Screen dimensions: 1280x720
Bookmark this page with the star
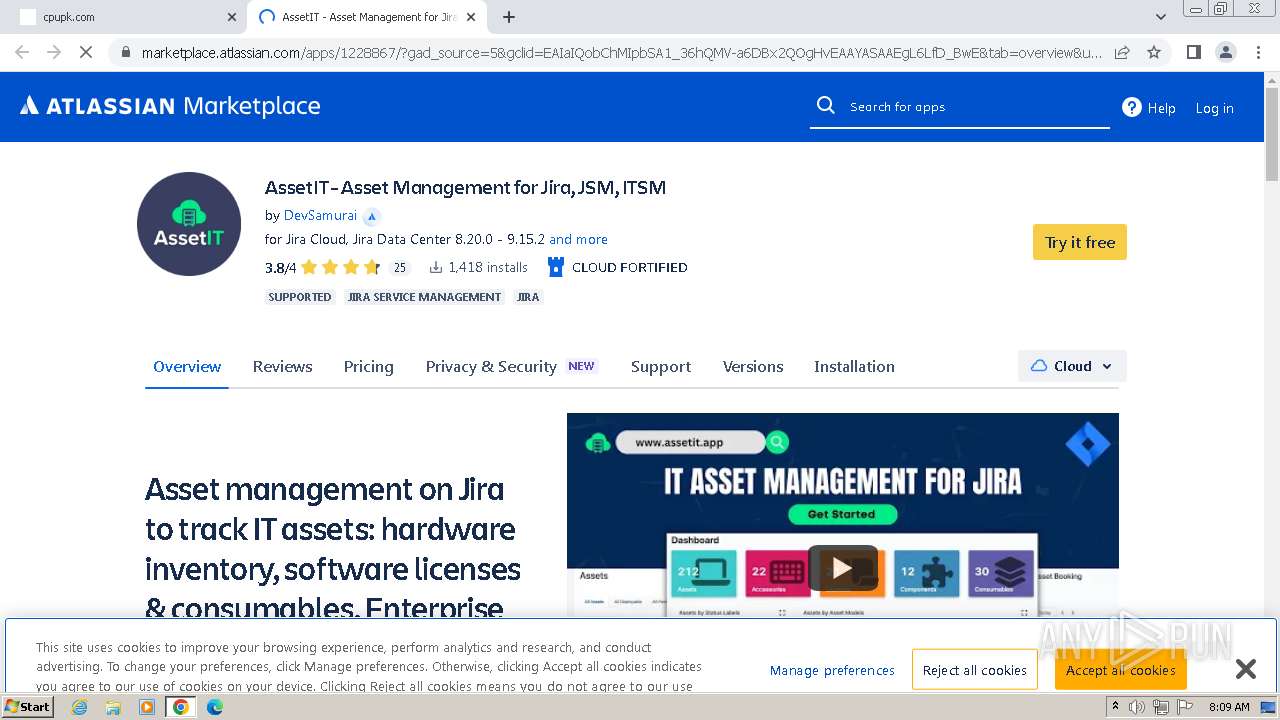1154,52
